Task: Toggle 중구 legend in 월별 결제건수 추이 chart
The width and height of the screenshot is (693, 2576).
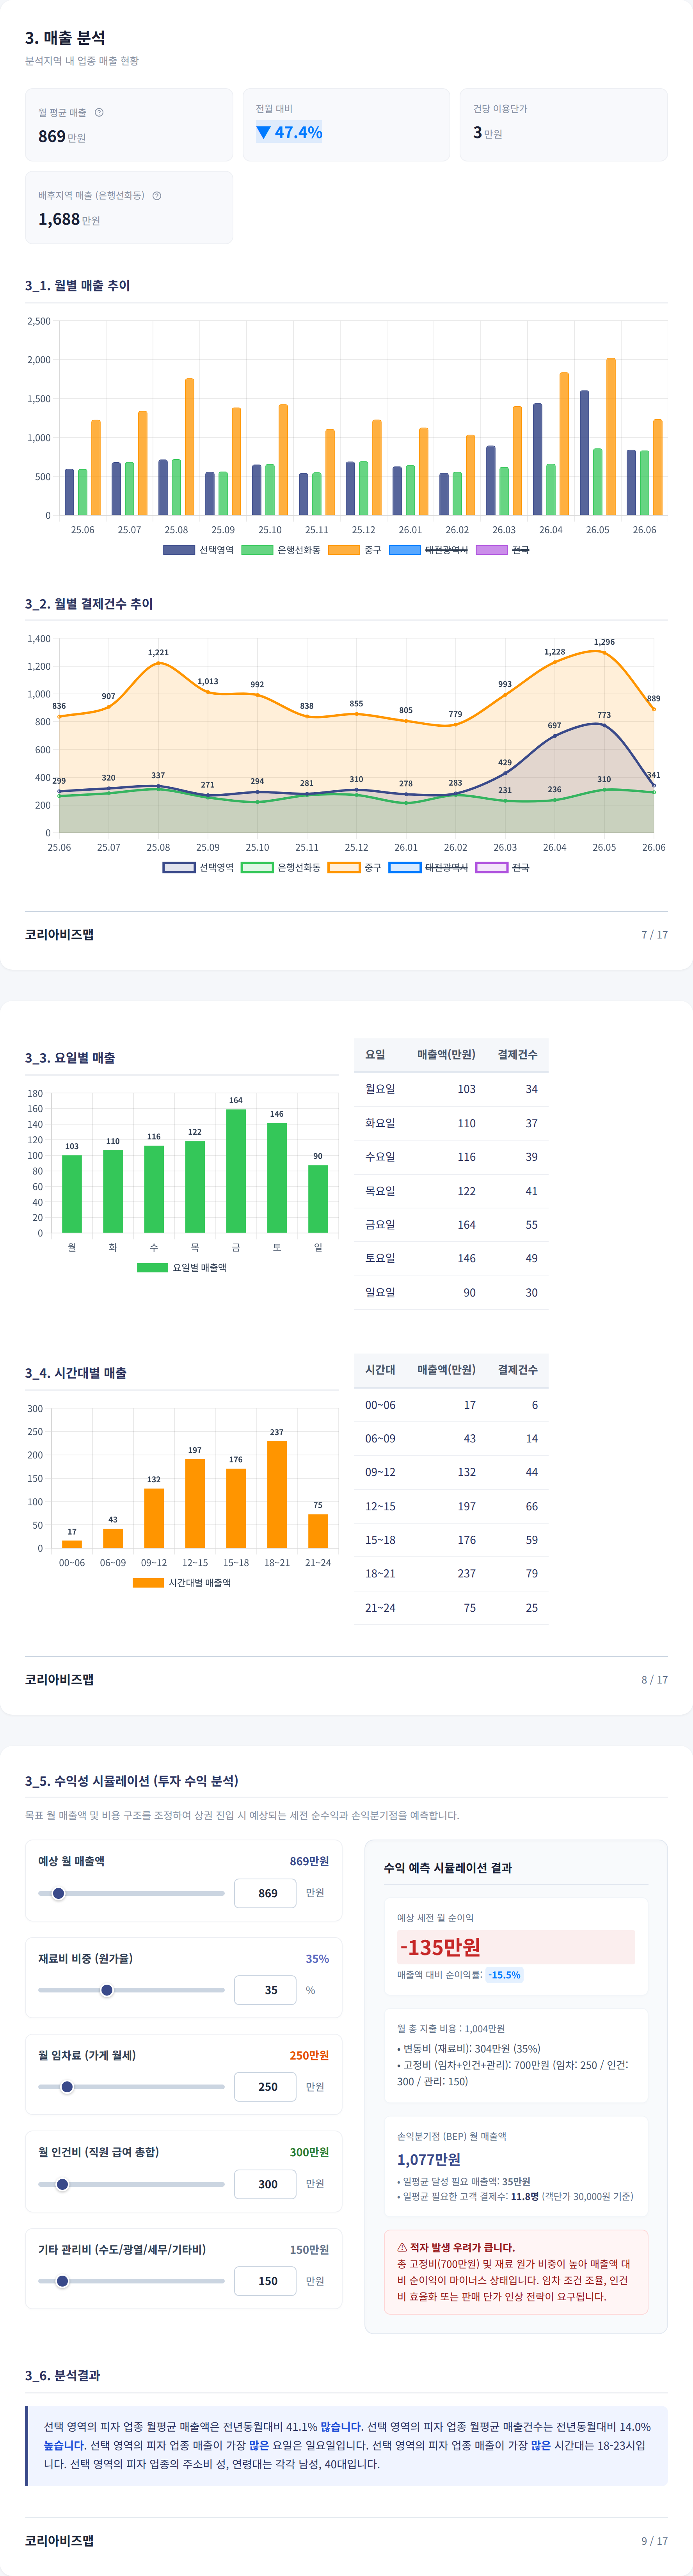Action: click(x=355, y=867)
